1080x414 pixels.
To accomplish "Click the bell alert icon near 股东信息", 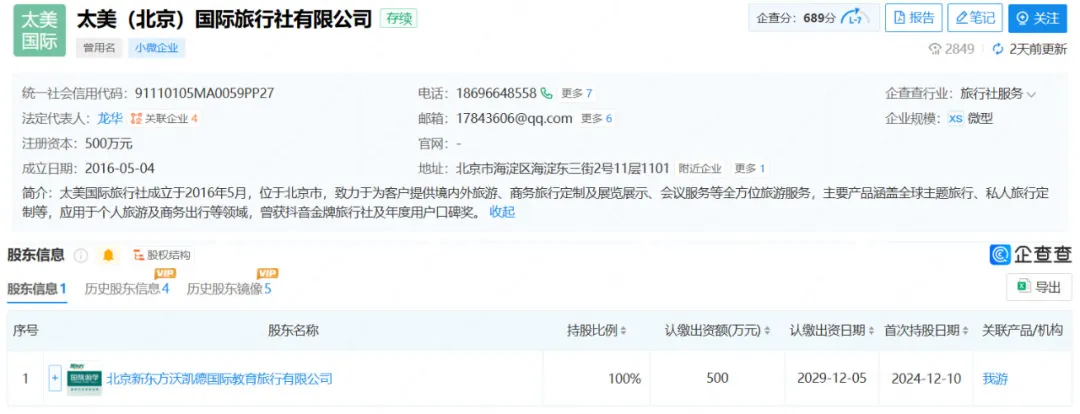I will click(108, 256).
